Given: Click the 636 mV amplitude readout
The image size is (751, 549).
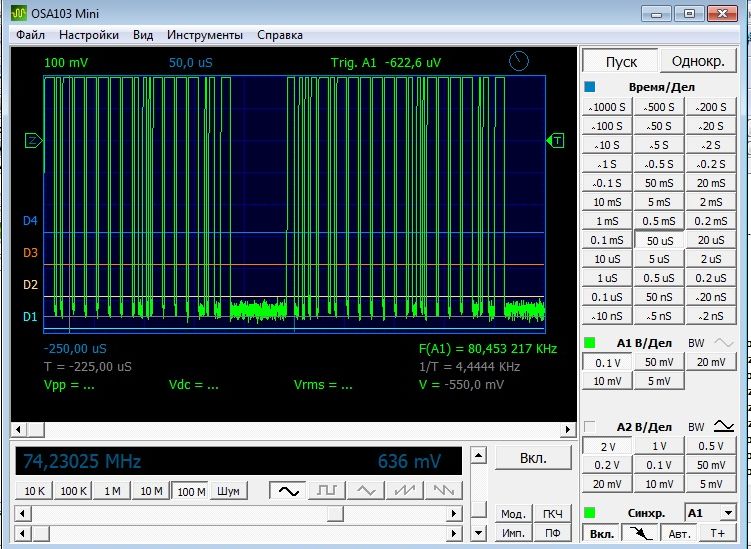Looking at the screenshot, I should pyautogui.click(x=409, y=461).
